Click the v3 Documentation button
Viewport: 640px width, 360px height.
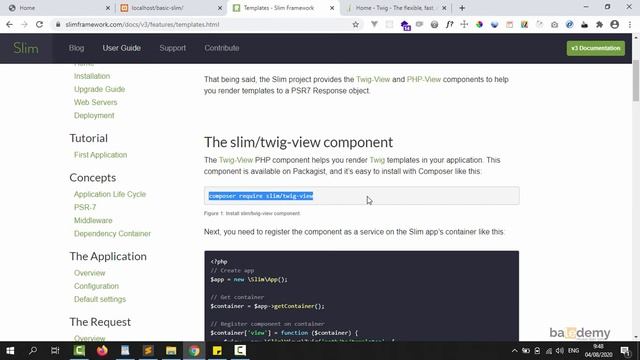pyautogui.click(x=596, y=48)
